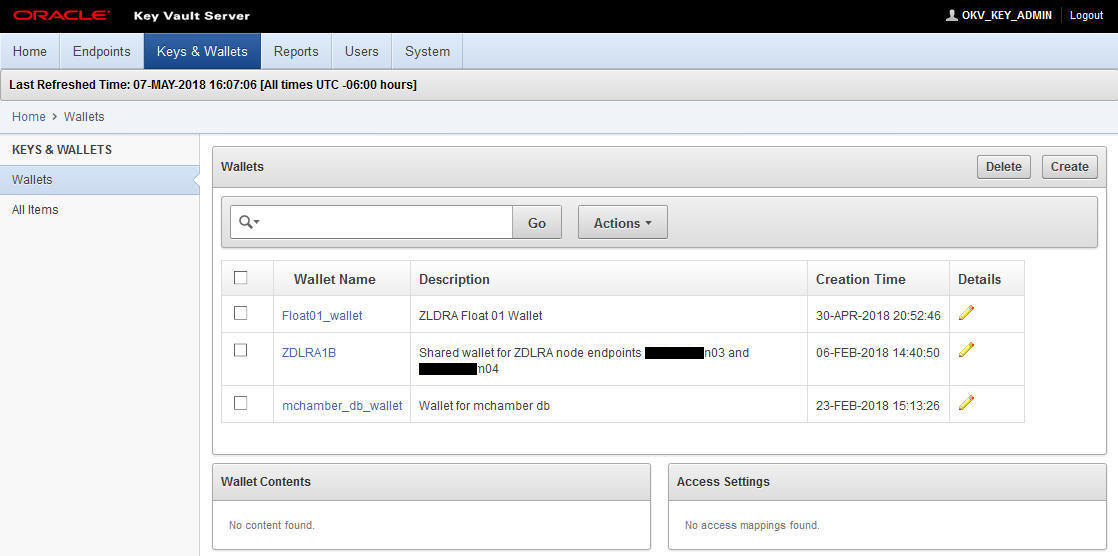Sort by the Creation Time column header

pos(861,279)
